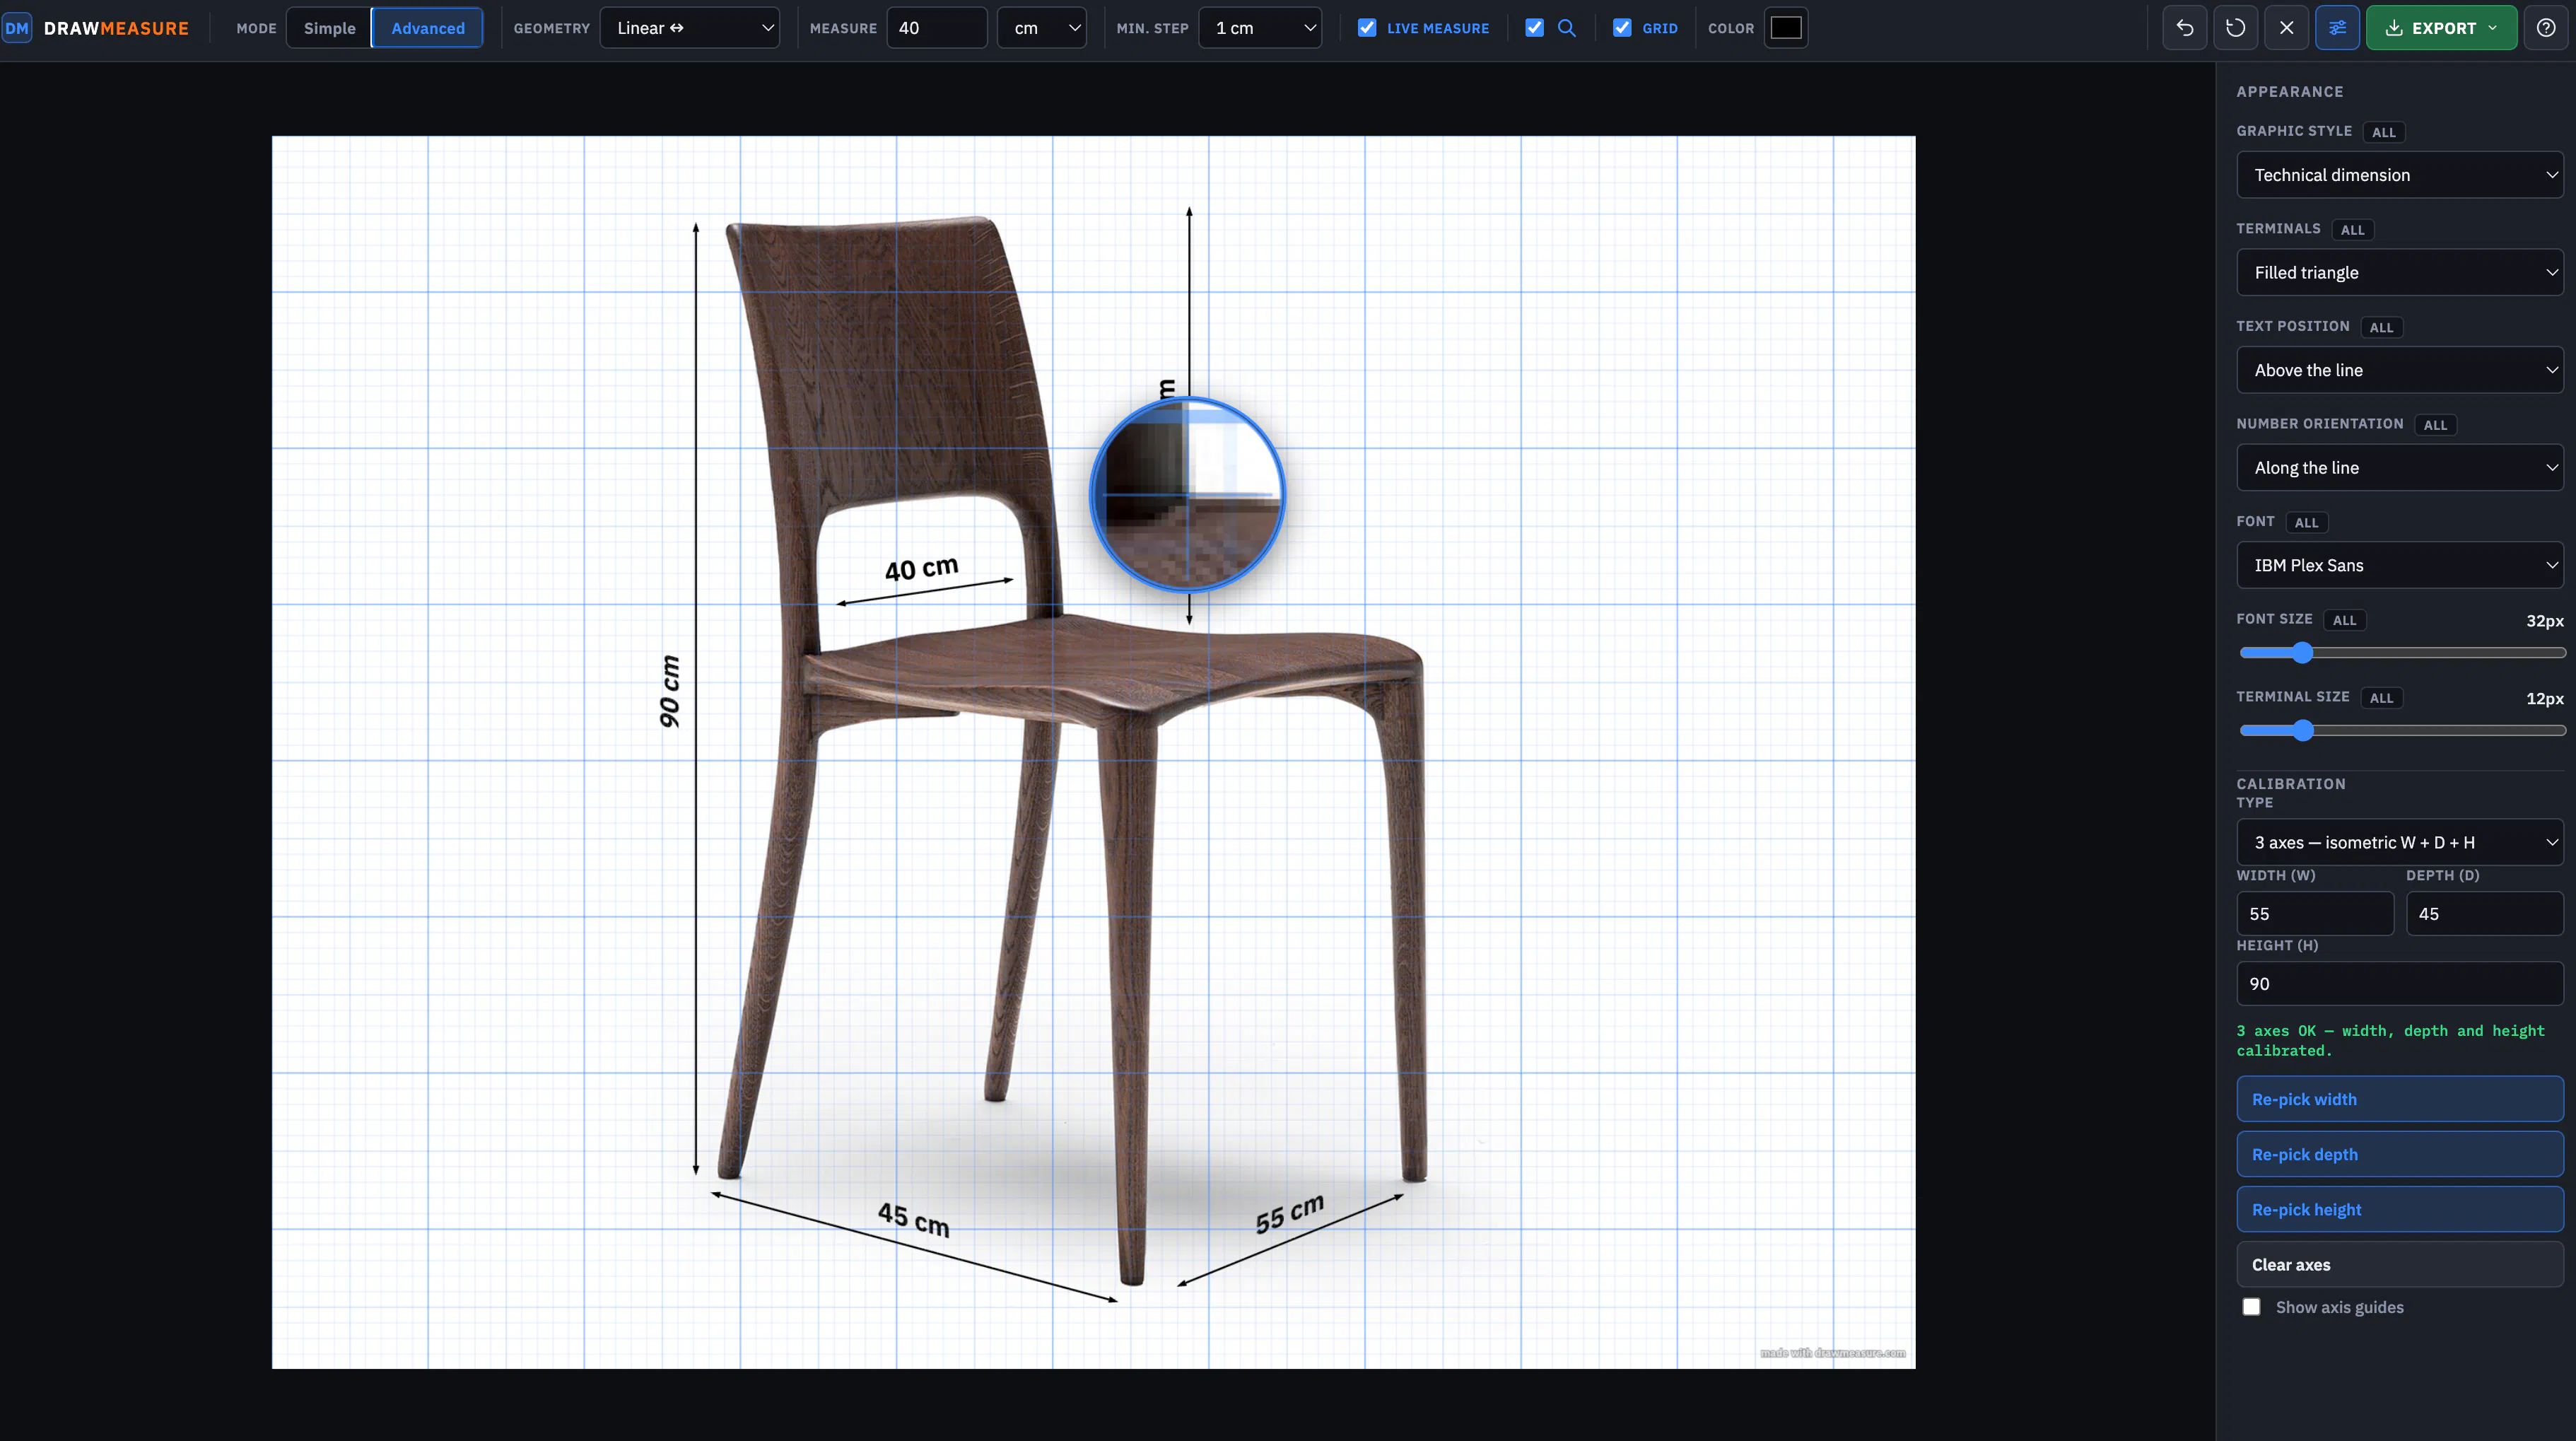This screenshot has height=1441, width=2576.
Task: Click the reset circular arrow icon
Action: 2236,28
